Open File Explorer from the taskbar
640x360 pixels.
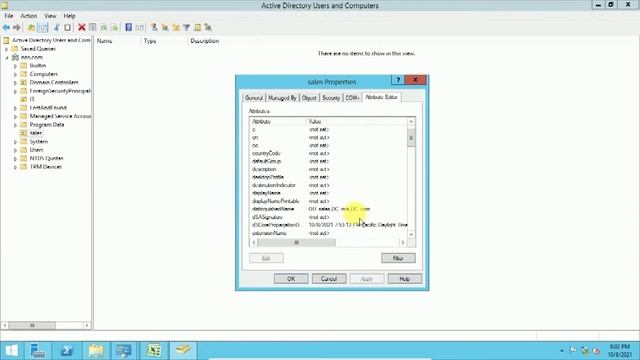point(96,351)
